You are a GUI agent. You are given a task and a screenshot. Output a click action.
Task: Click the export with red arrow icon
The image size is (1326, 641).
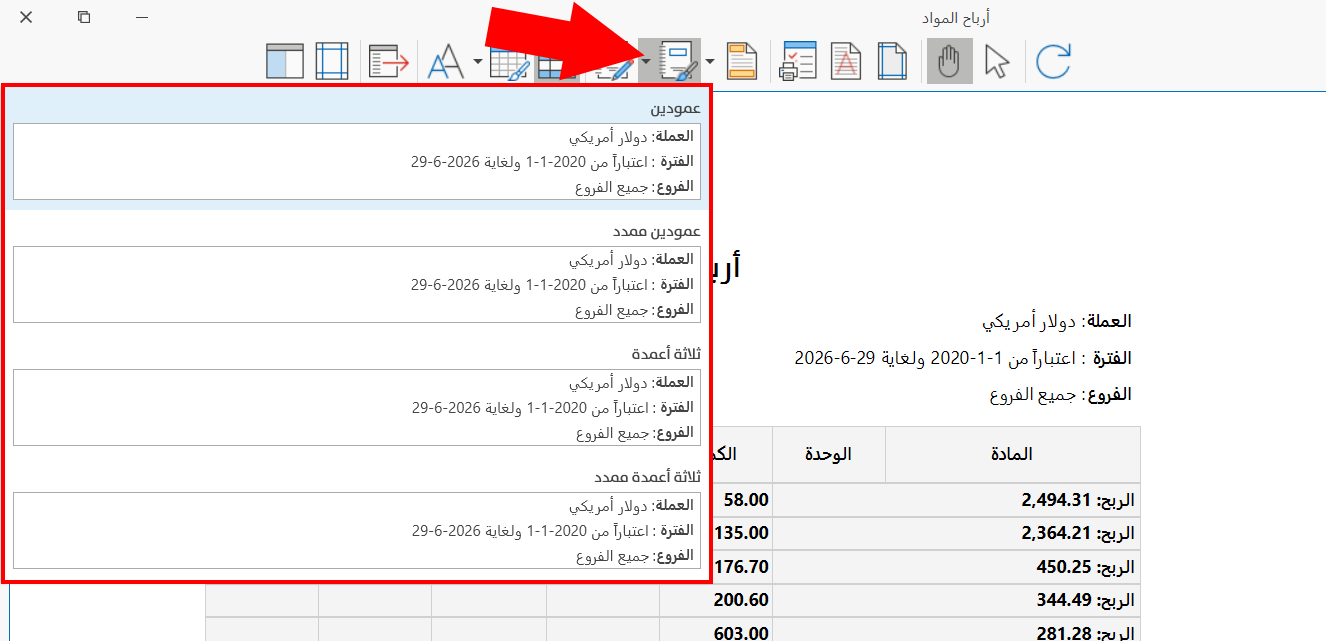[389, 61]
